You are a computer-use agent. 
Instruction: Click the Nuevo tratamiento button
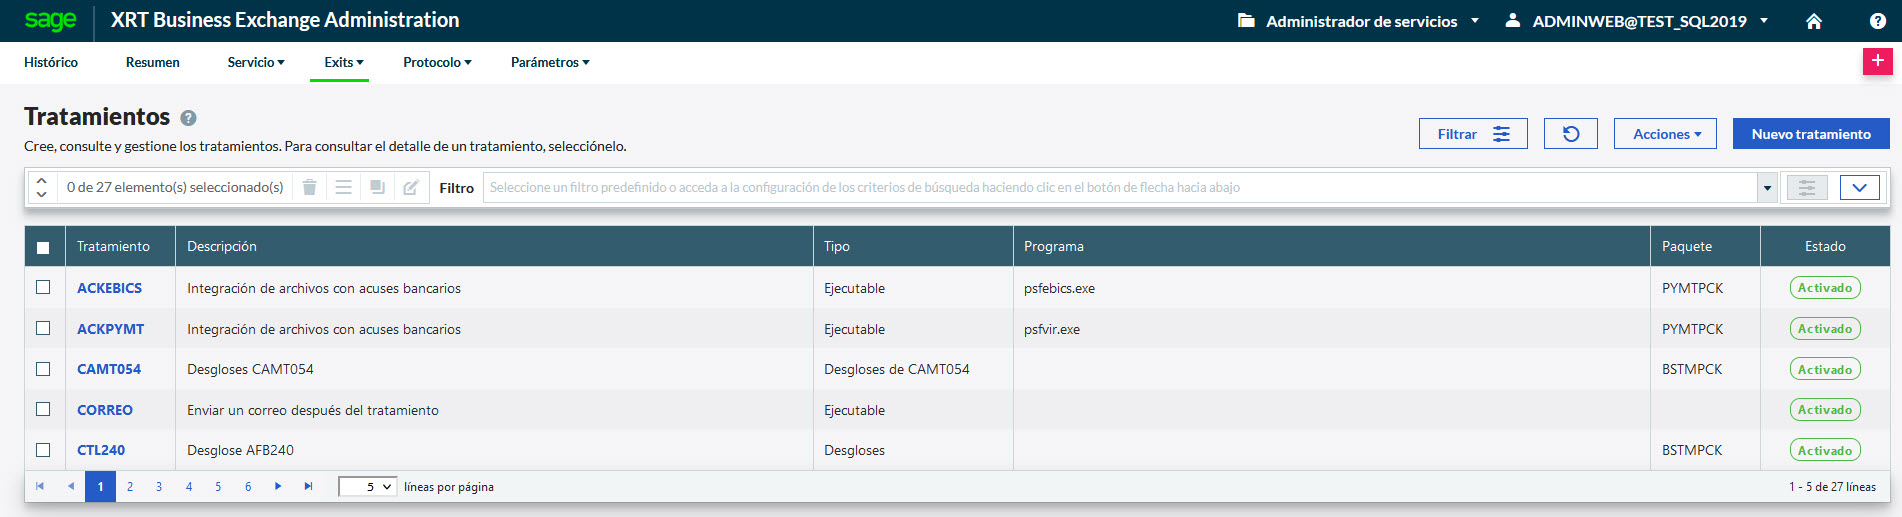pos(1810,134)
